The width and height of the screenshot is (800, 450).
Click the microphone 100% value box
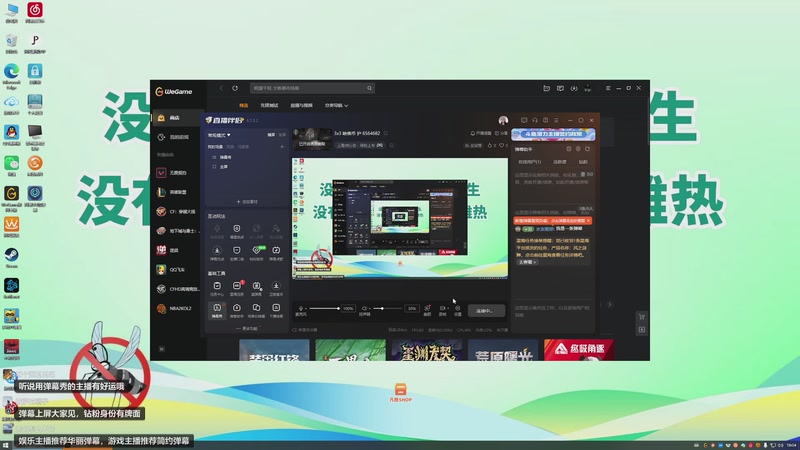click(348, 309)
